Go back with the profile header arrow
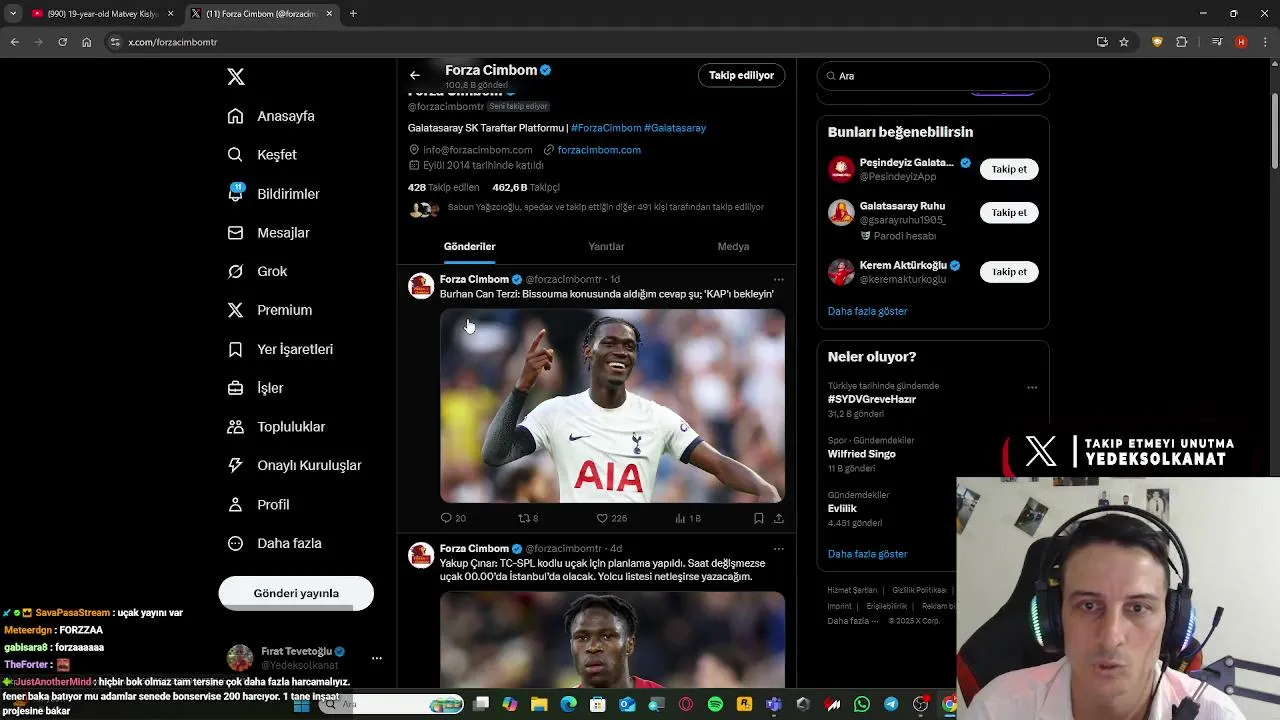Image resolution: width=1280 pixels, height=720 pixels. pos(415,75)
